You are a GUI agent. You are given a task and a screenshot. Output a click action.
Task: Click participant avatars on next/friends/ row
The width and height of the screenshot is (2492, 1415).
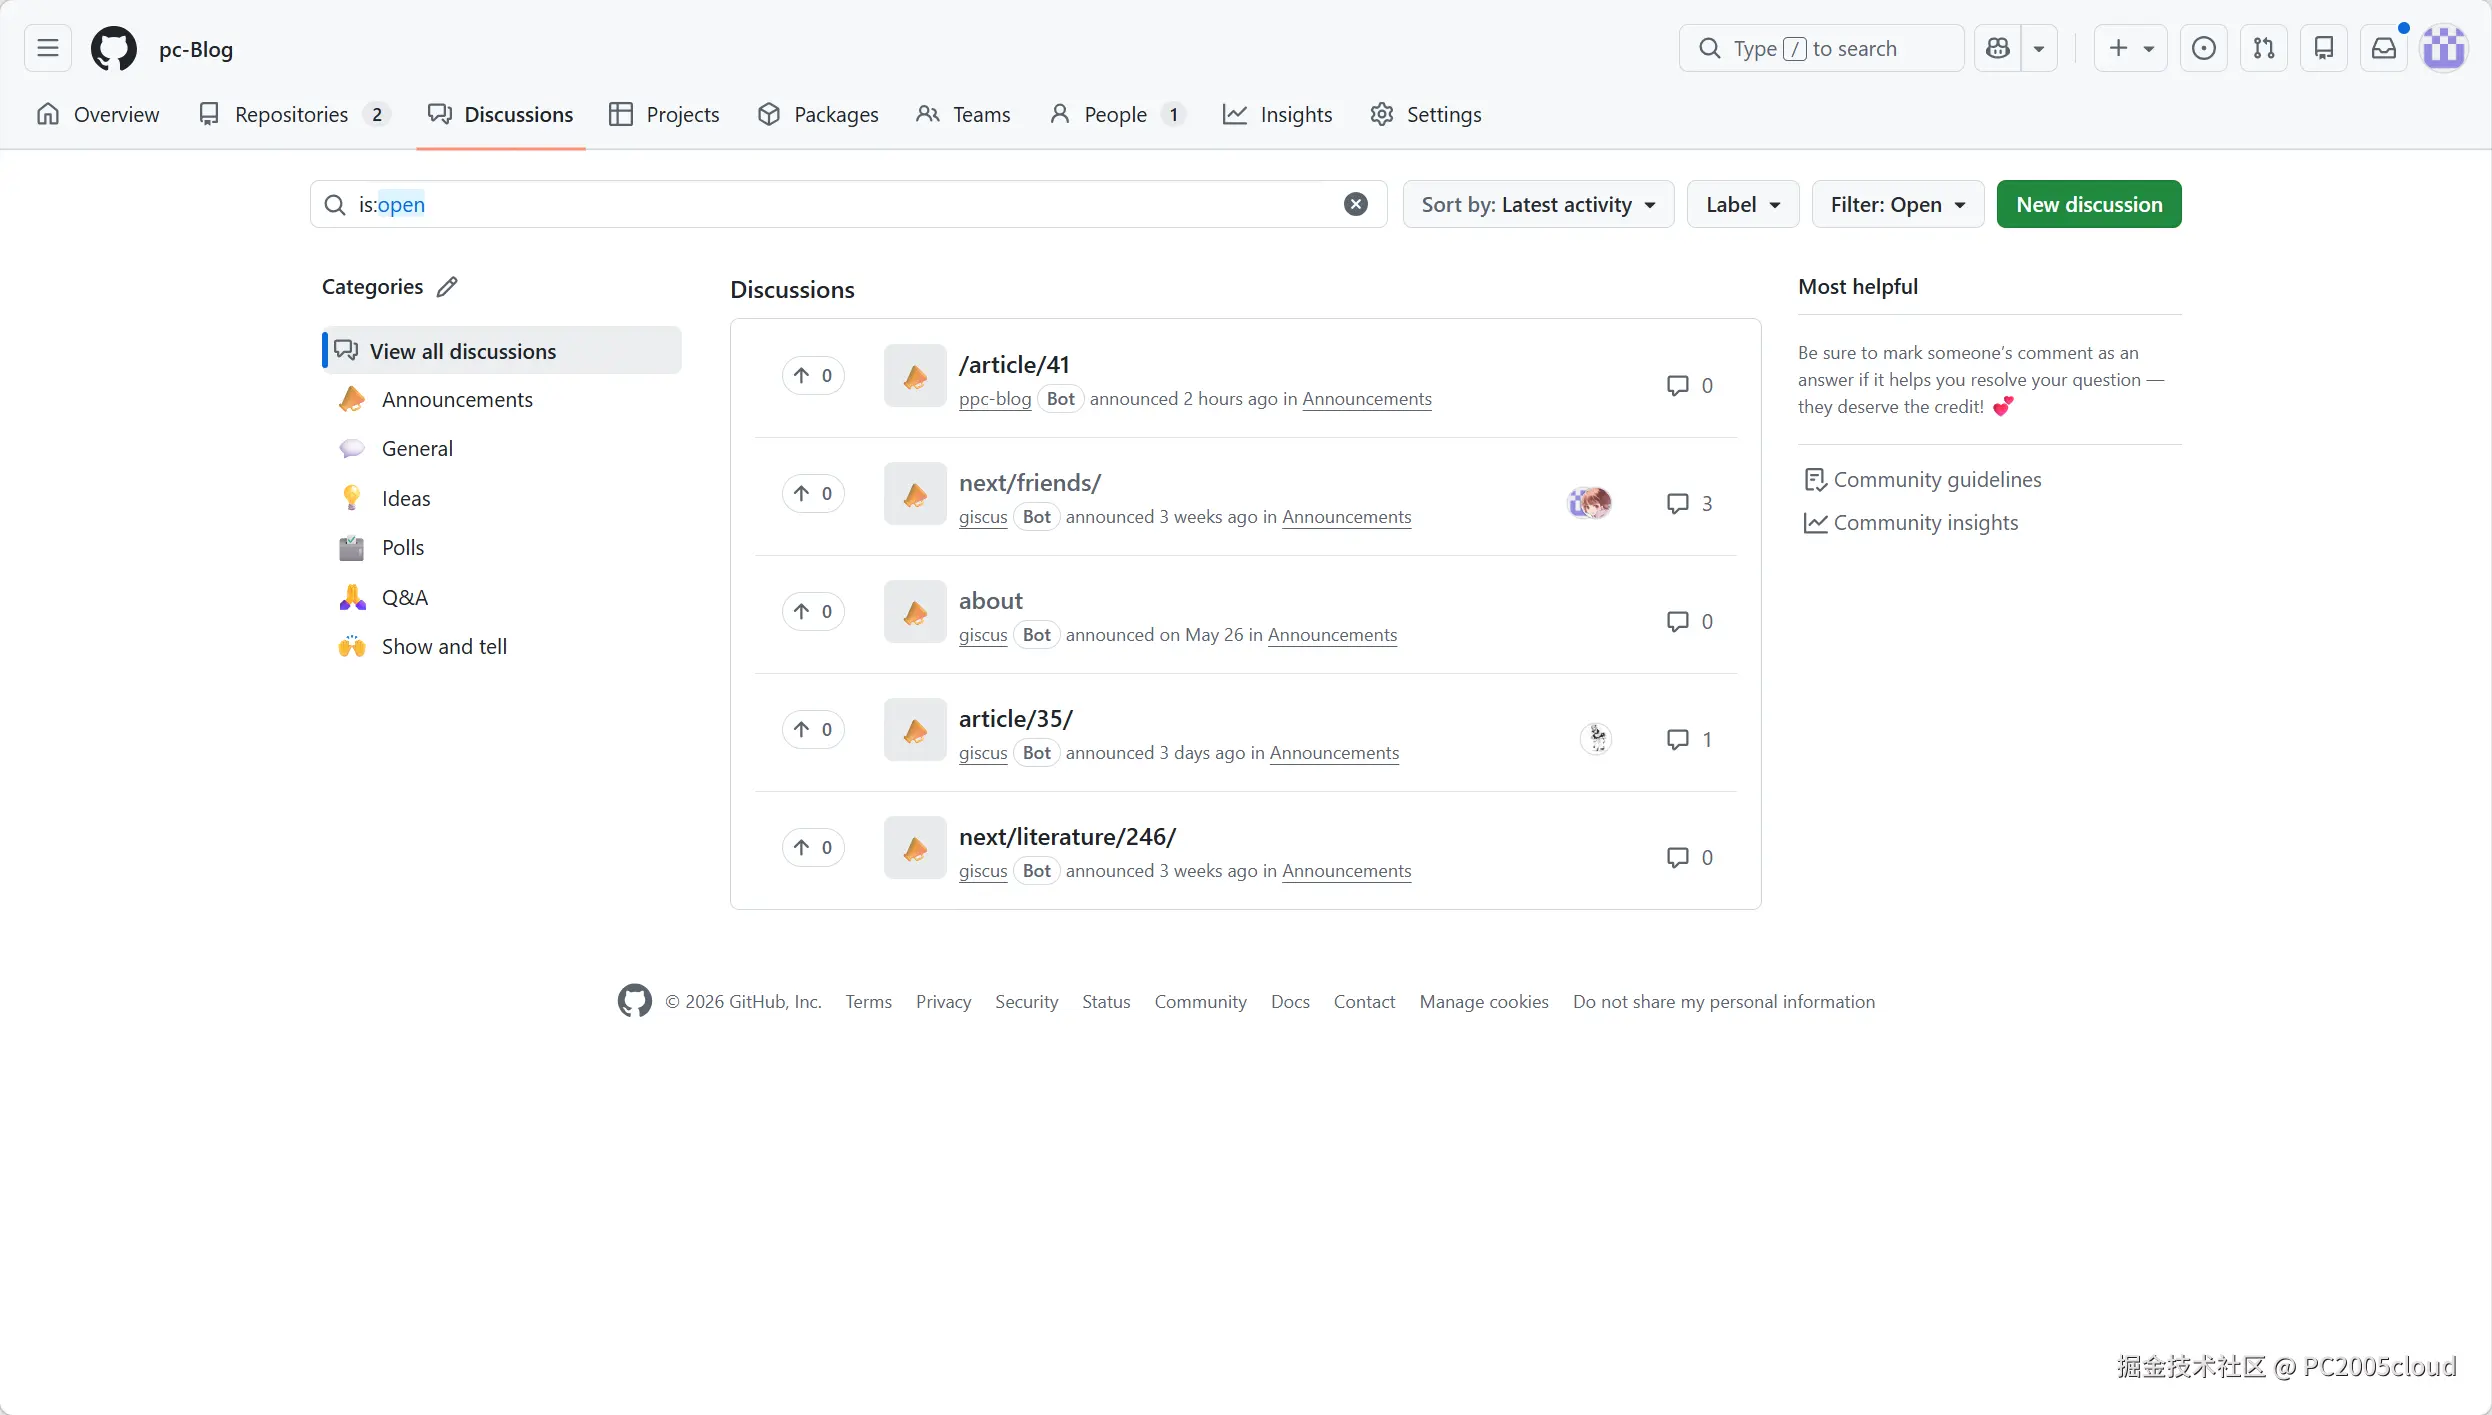(x=1590, y=503)
